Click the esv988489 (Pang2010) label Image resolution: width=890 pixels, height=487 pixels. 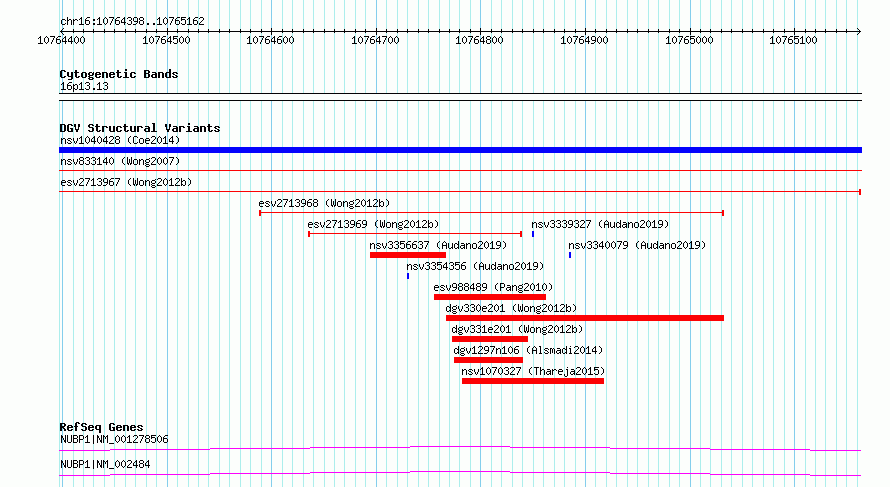click(493, 287)
